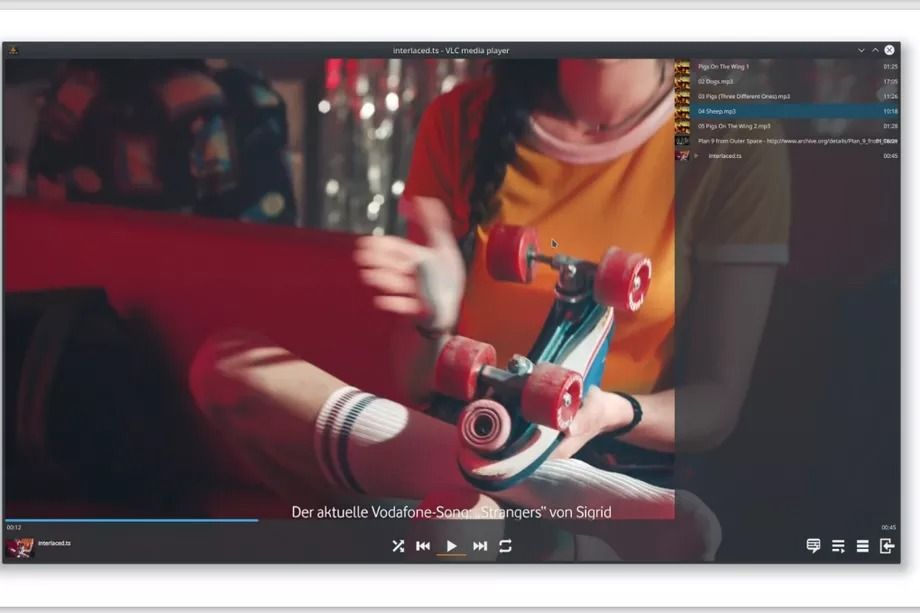Select '02 Dogs.mp3' in playlist
920x613 pixels.
(715, 81)
